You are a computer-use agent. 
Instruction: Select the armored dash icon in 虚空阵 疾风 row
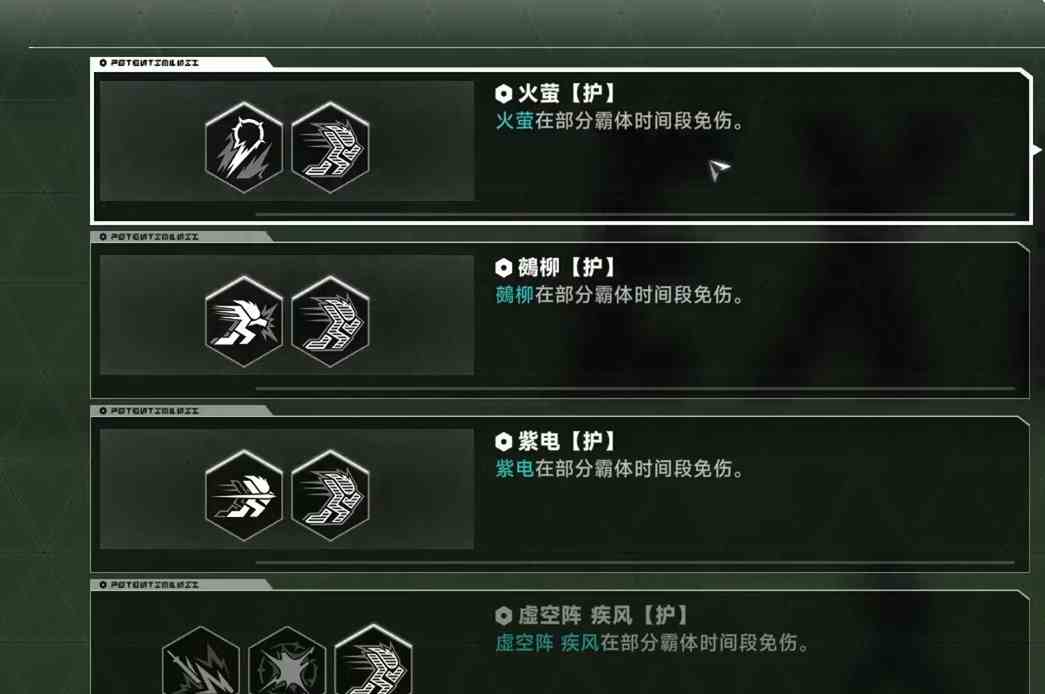[x=373, y=660]
